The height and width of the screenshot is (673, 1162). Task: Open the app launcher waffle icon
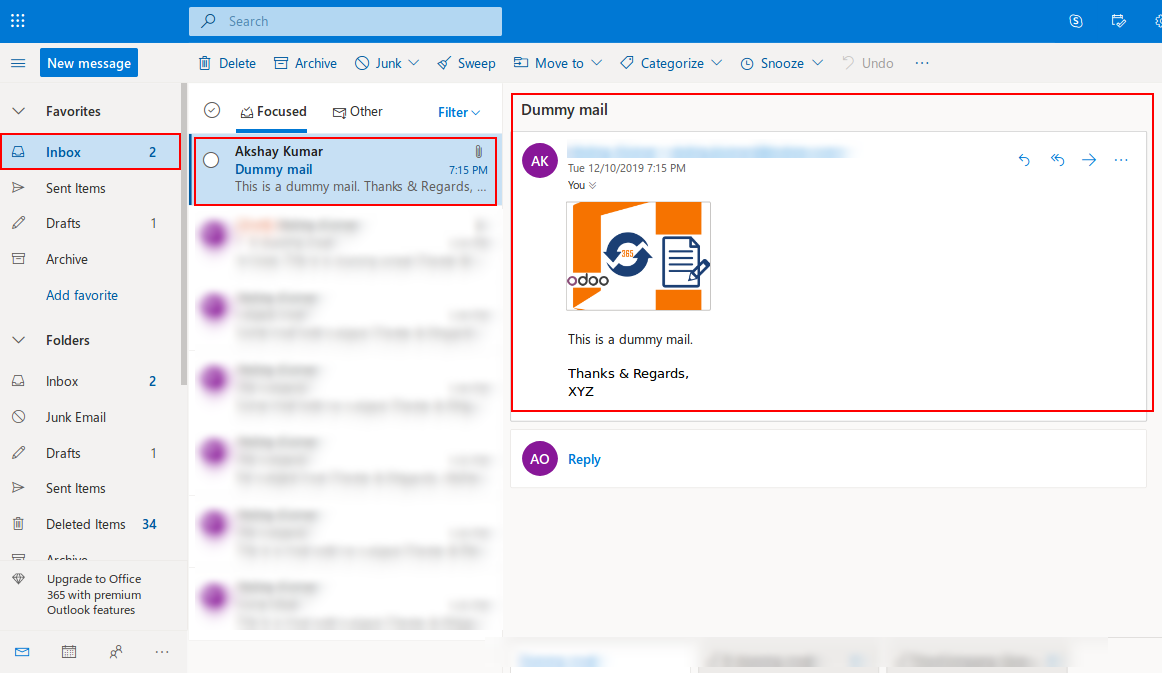pyautogui.click(x=18, y=21)
